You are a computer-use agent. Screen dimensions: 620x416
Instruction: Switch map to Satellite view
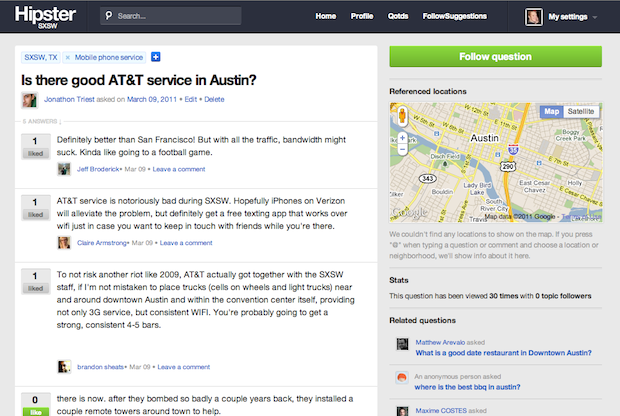[x=581, y=112]
